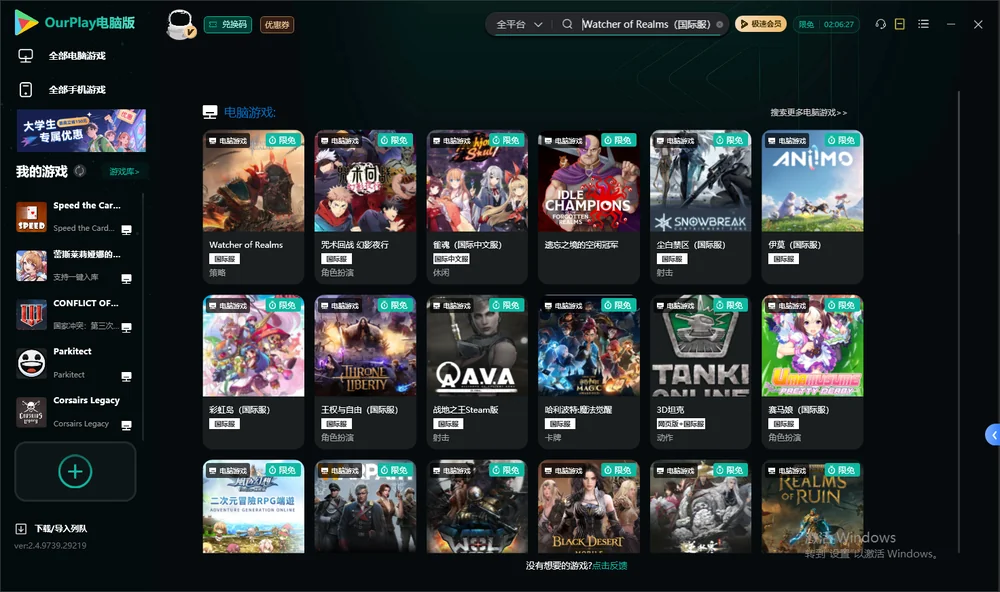Open Speed the Card in my games
This screenshot has width=1000, height=592.
(73, 217)
